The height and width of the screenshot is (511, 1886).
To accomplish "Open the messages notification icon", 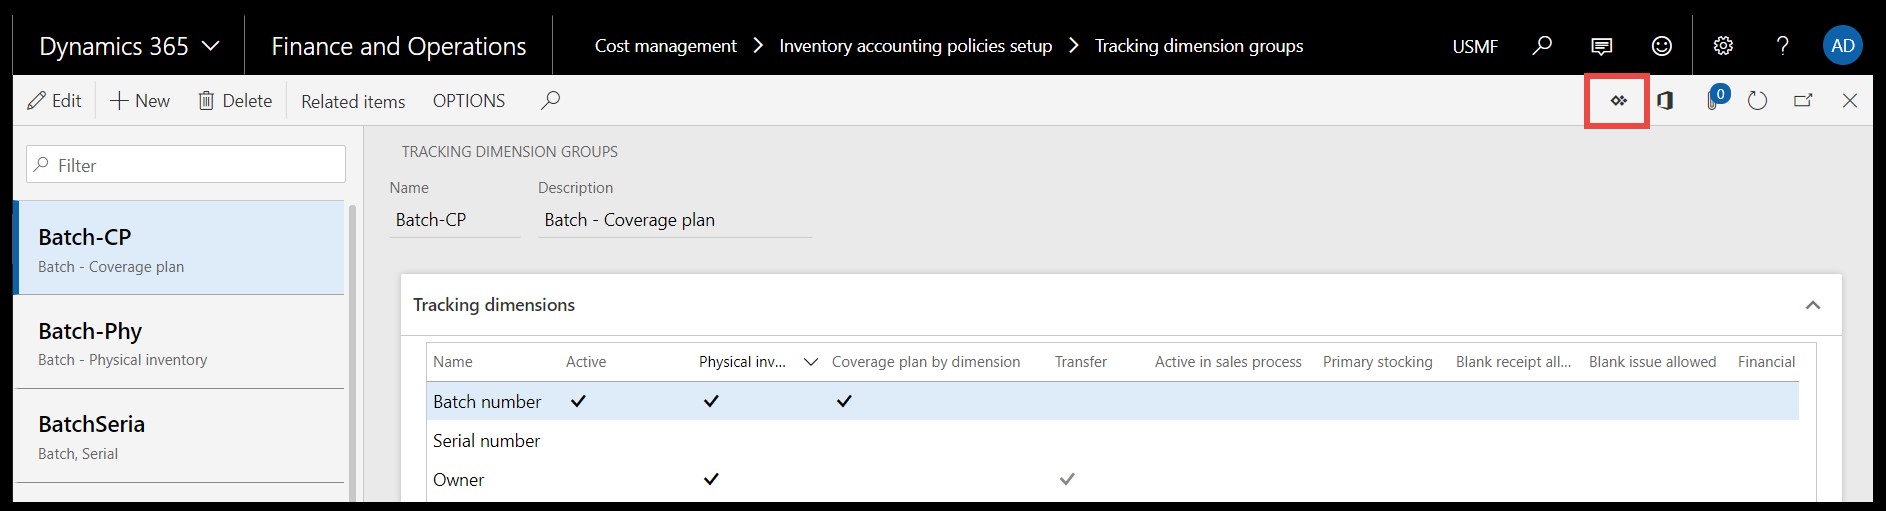I will 1601,46.
